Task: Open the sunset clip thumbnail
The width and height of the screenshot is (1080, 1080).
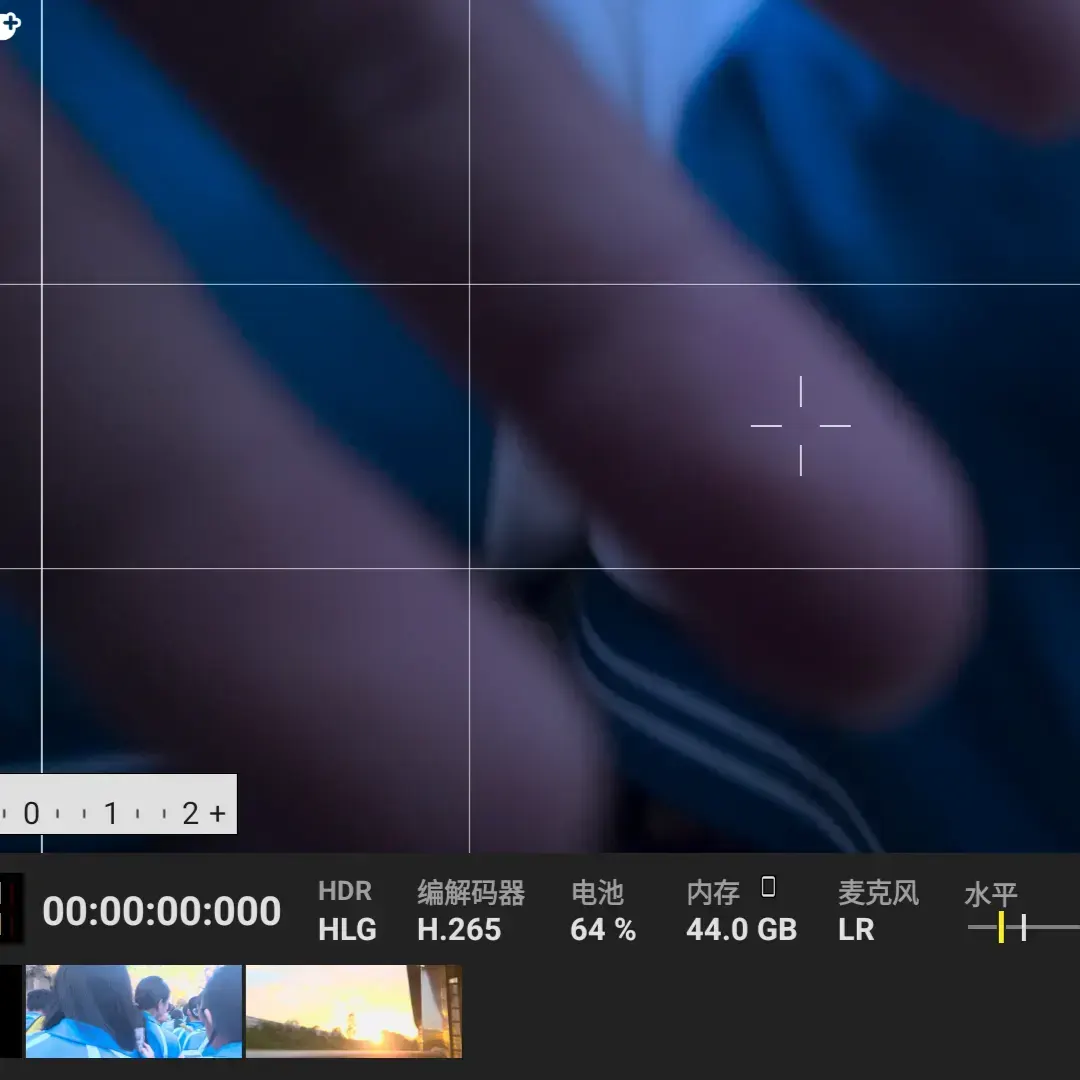Action: [x=353, y=1011]
